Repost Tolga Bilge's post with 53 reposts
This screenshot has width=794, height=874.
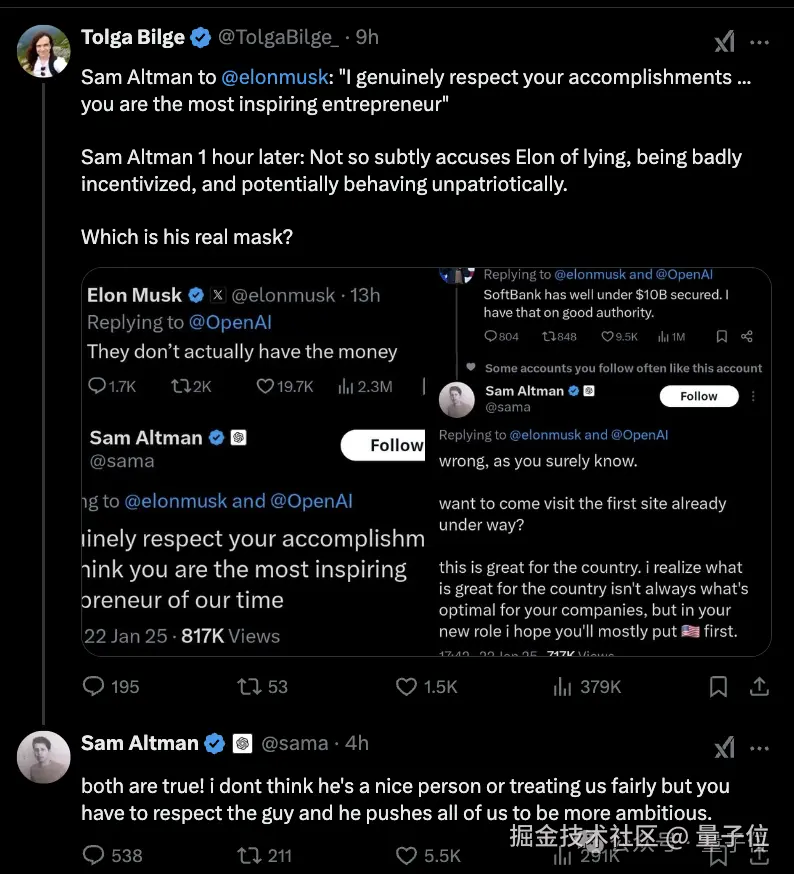click(x=248, y=686)
